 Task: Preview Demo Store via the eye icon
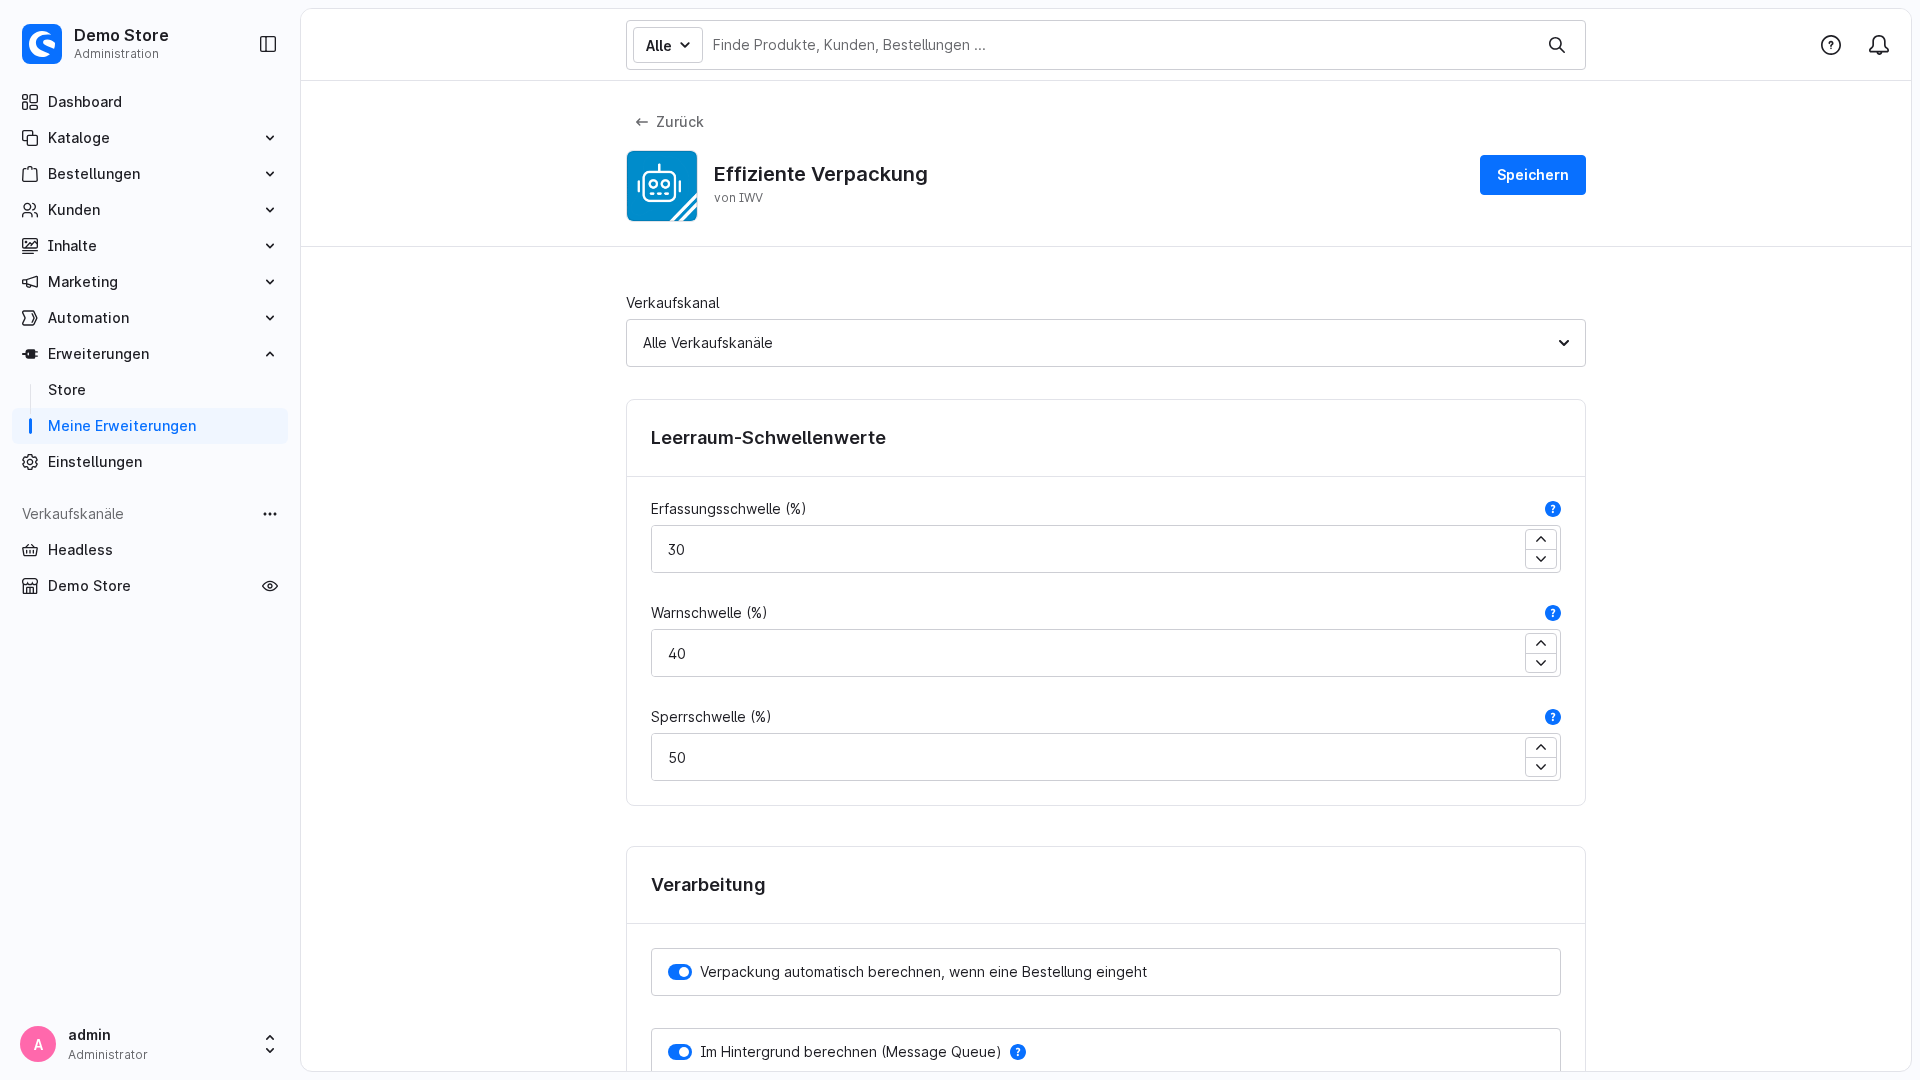pyautogui.click(x=270, y=586)
